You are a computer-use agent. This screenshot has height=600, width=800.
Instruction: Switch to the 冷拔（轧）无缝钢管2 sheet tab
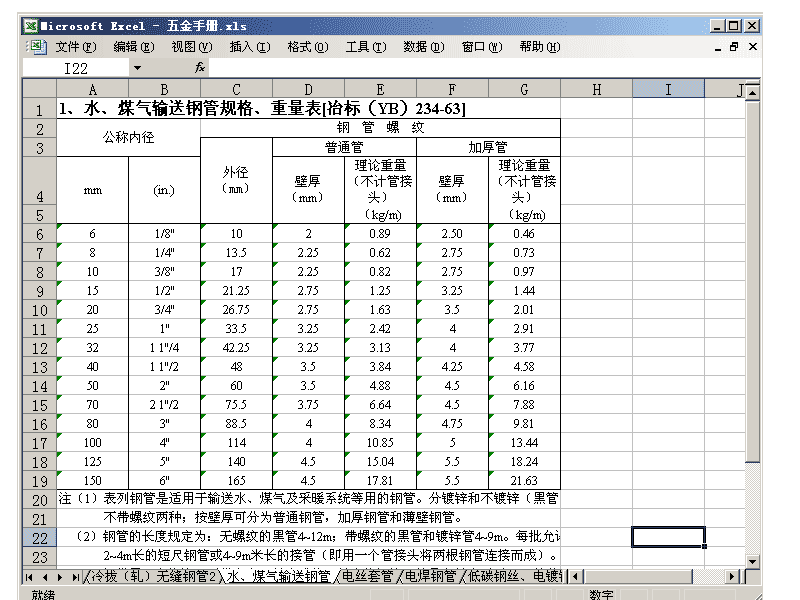coord(153,576)
